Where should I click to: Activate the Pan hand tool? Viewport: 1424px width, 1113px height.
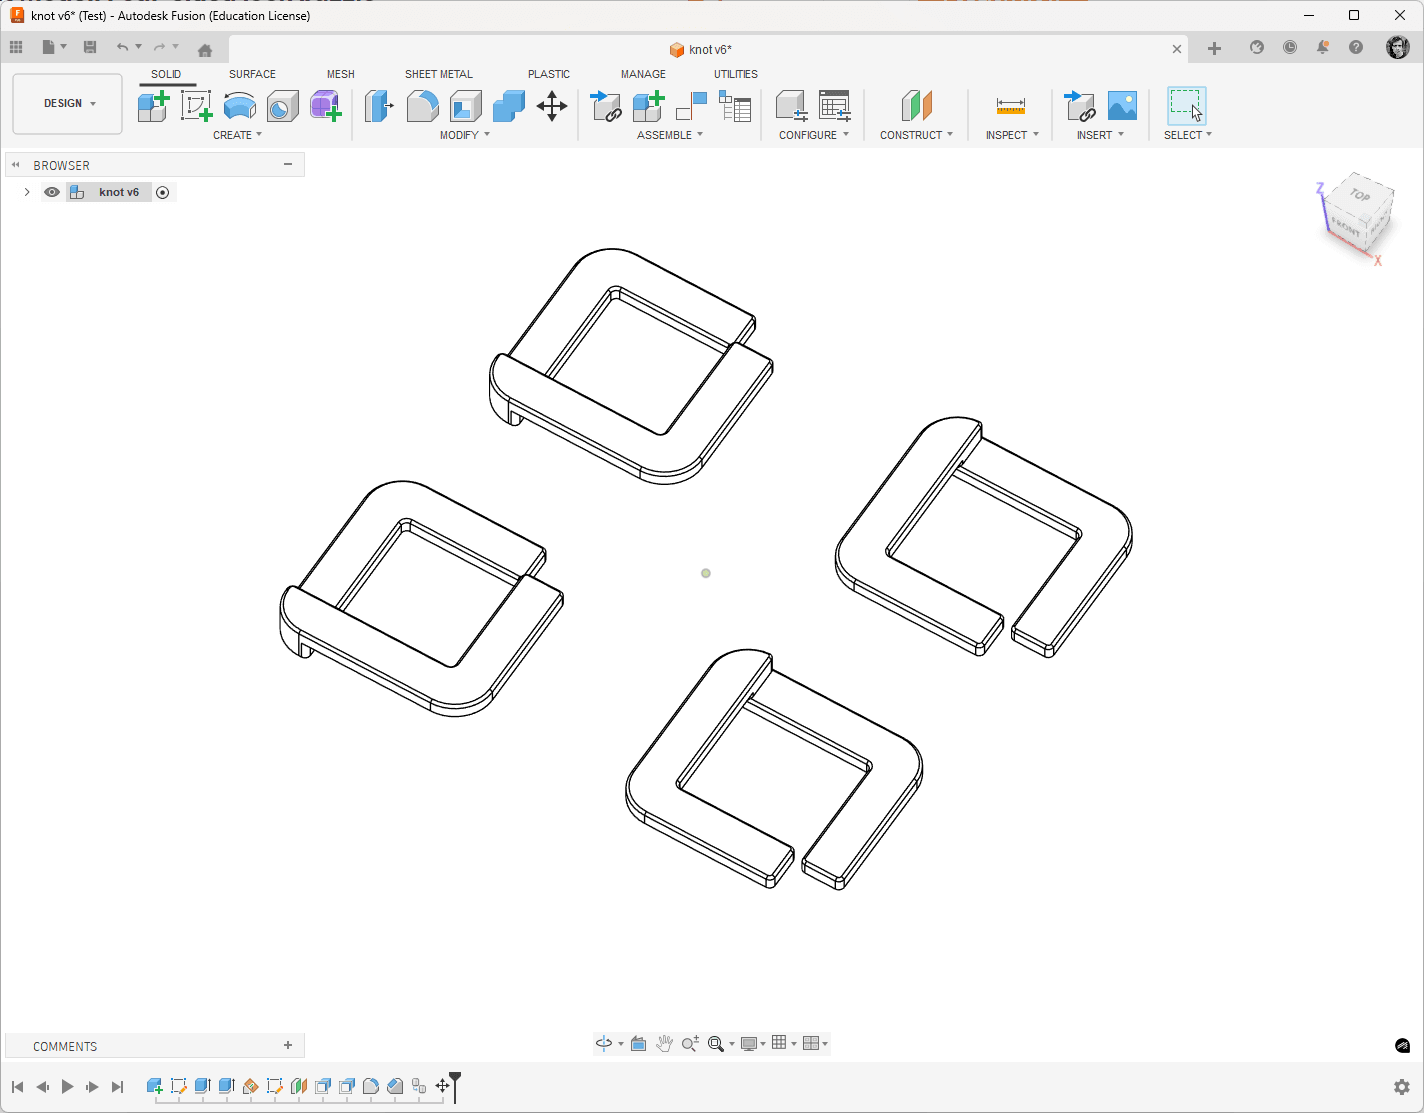[665, 1043]
